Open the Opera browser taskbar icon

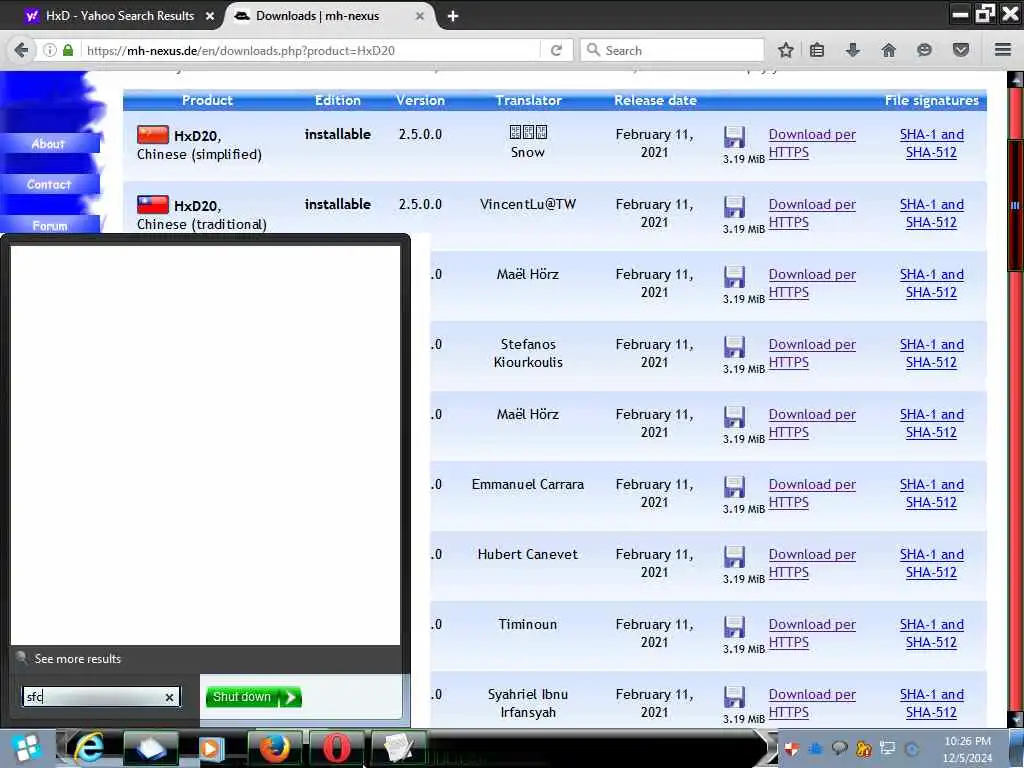(336, 748)
